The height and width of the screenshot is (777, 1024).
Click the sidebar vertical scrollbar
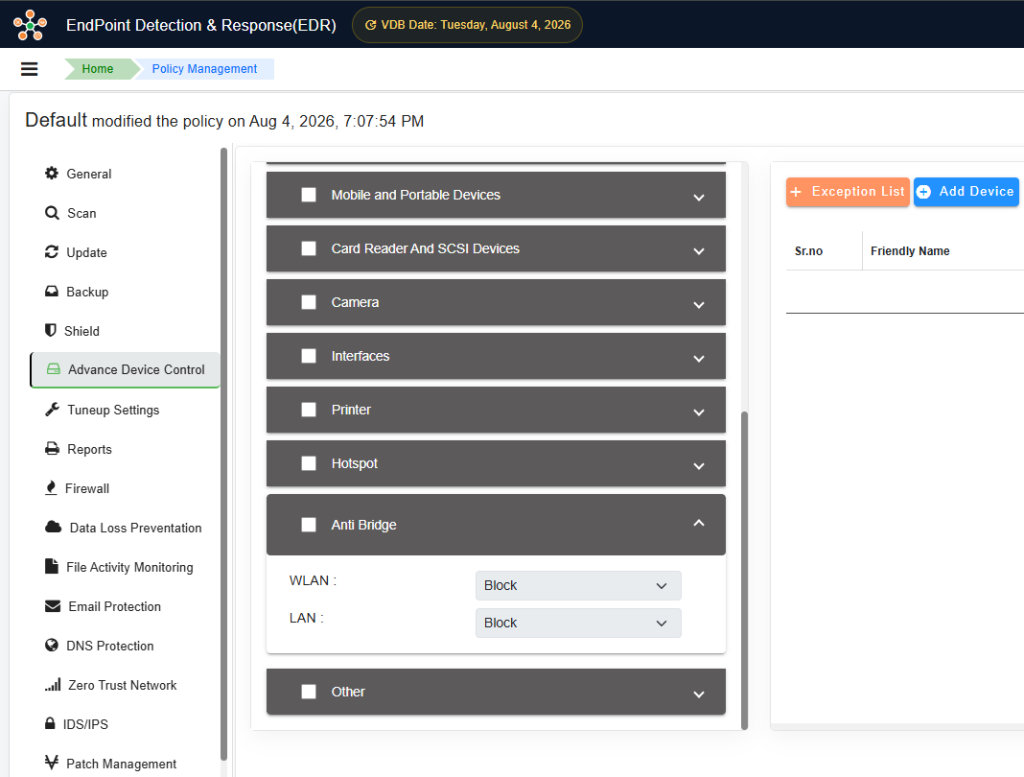click(224, 453)
